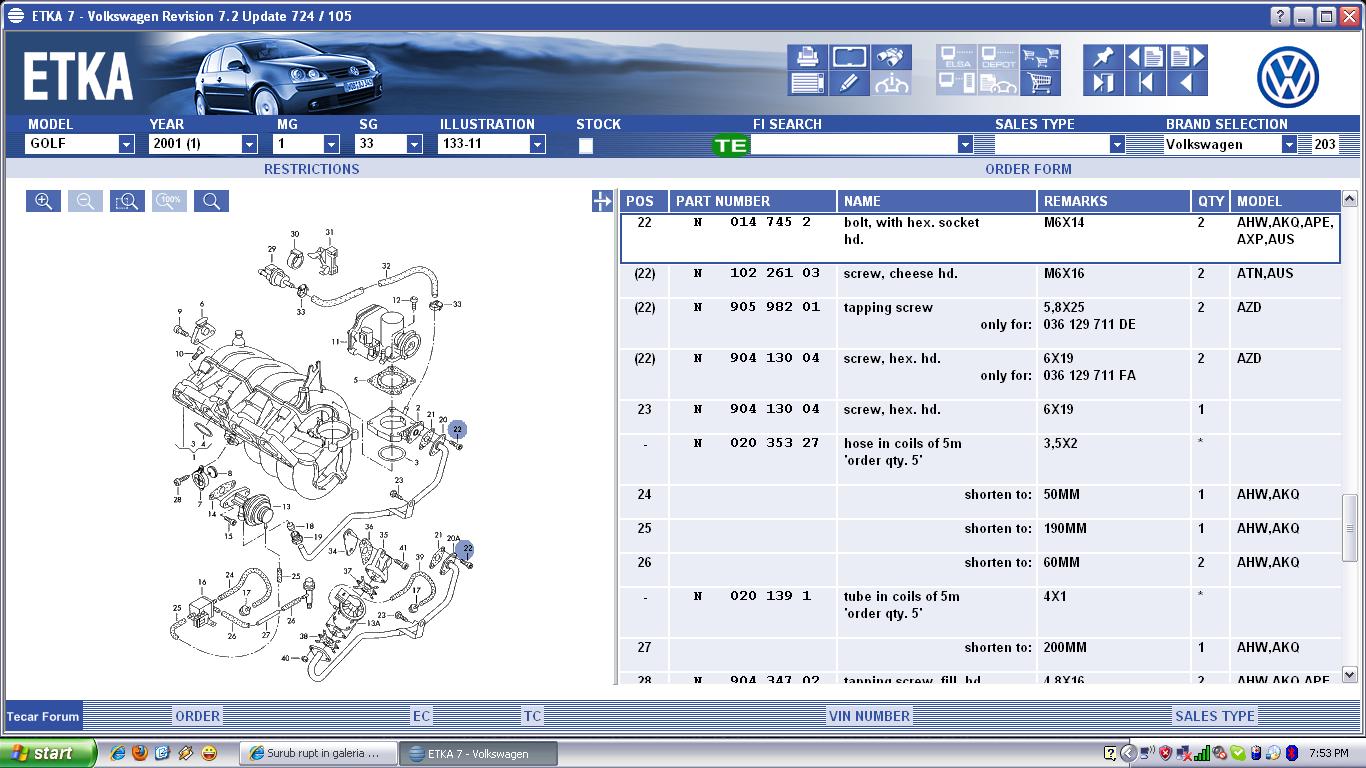Switch to the RESTRICTIONS tab
This screenshot has height=768, width=1366.
pos(311,169)
